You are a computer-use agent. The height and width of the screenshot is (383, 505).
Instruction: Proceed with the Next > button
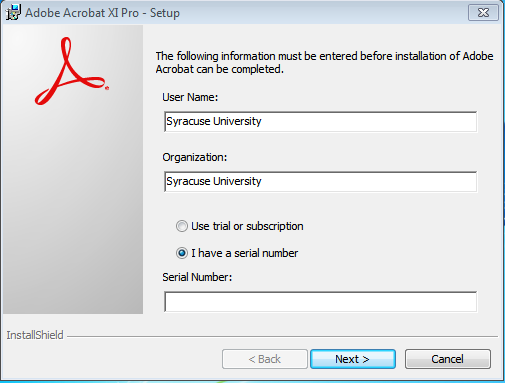click(x=353, y=359)
